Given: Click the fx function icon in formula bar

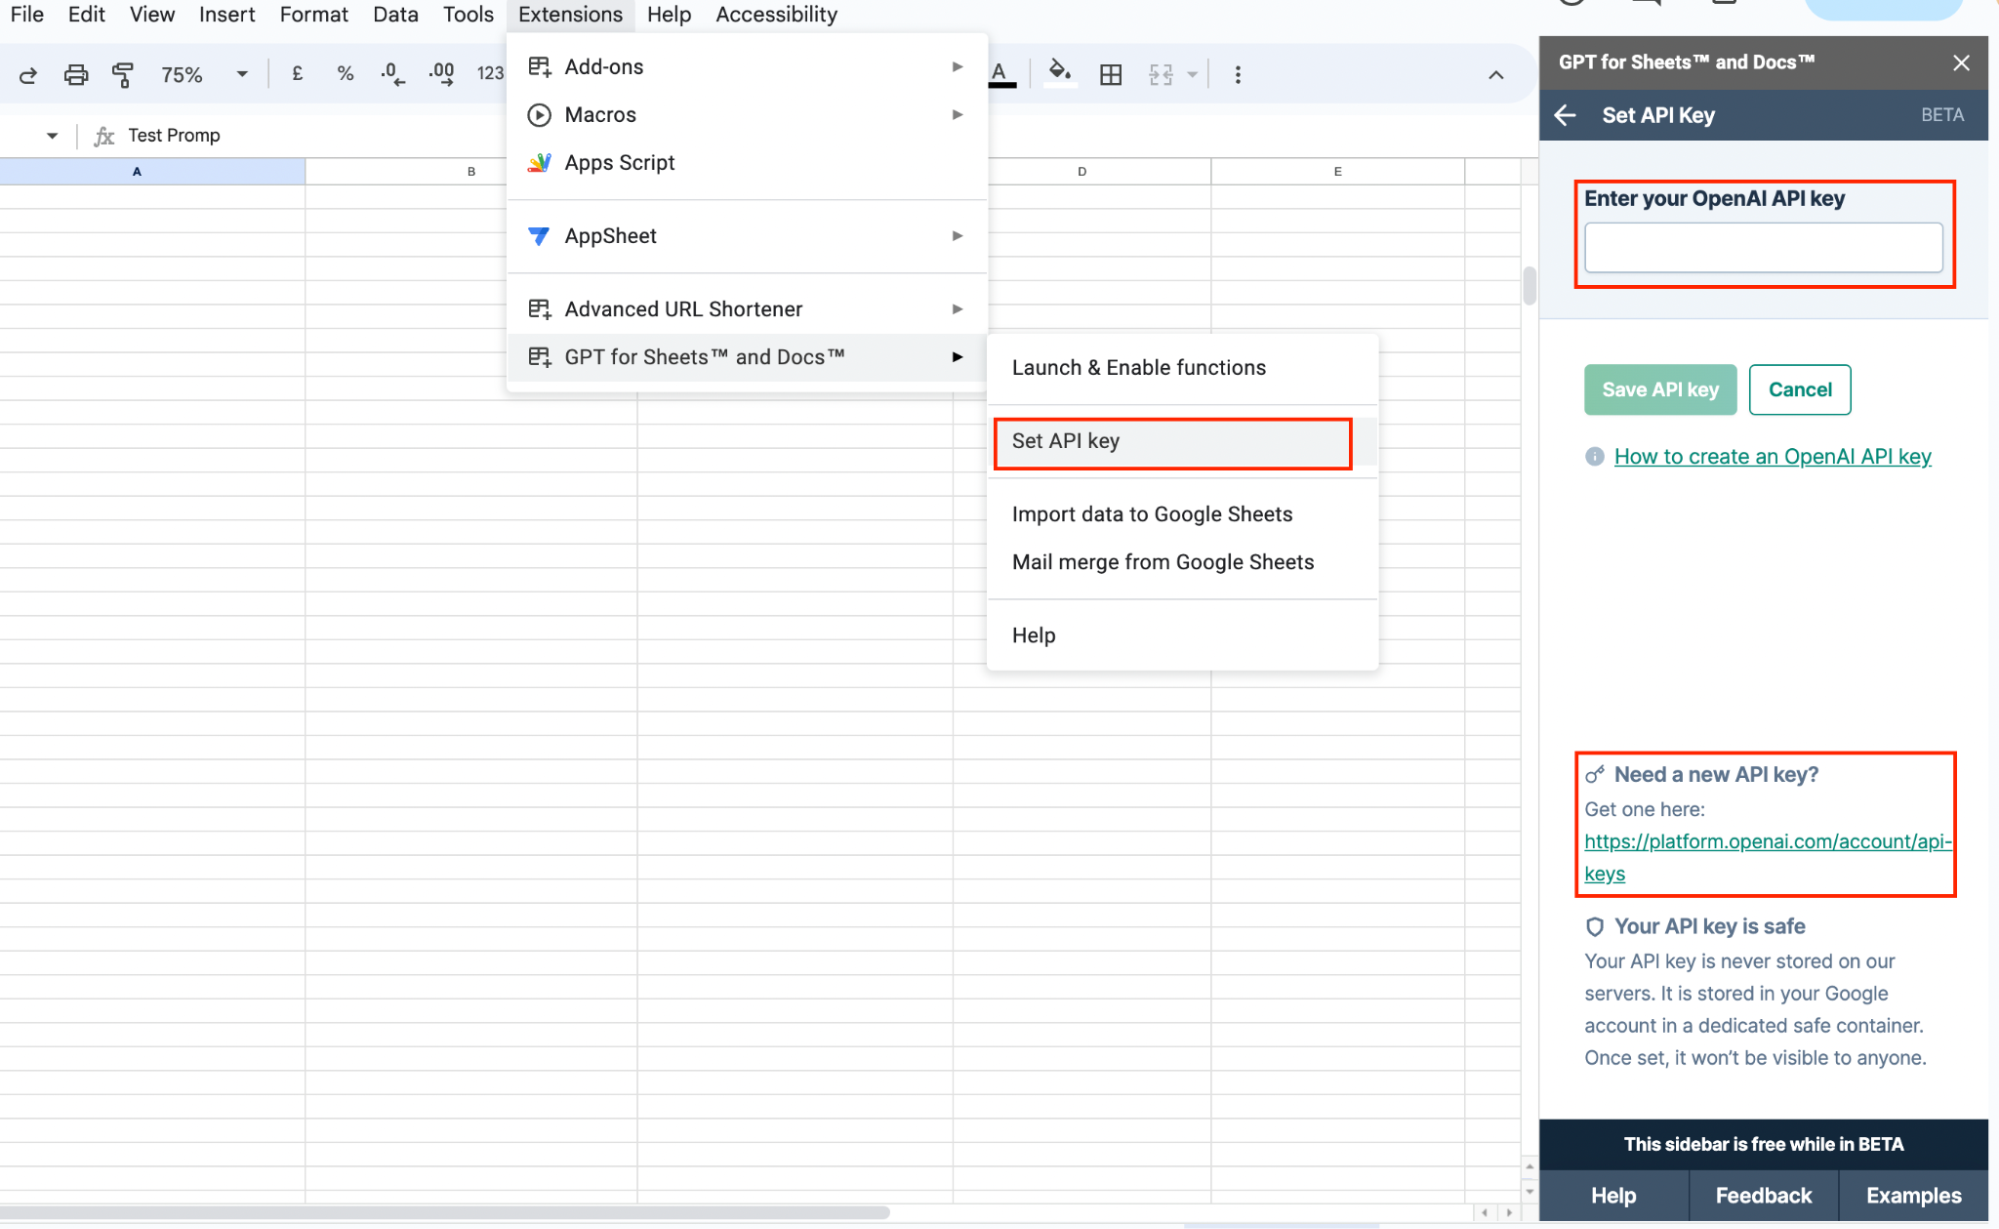Looking at the screenshot, I should 104,136.
